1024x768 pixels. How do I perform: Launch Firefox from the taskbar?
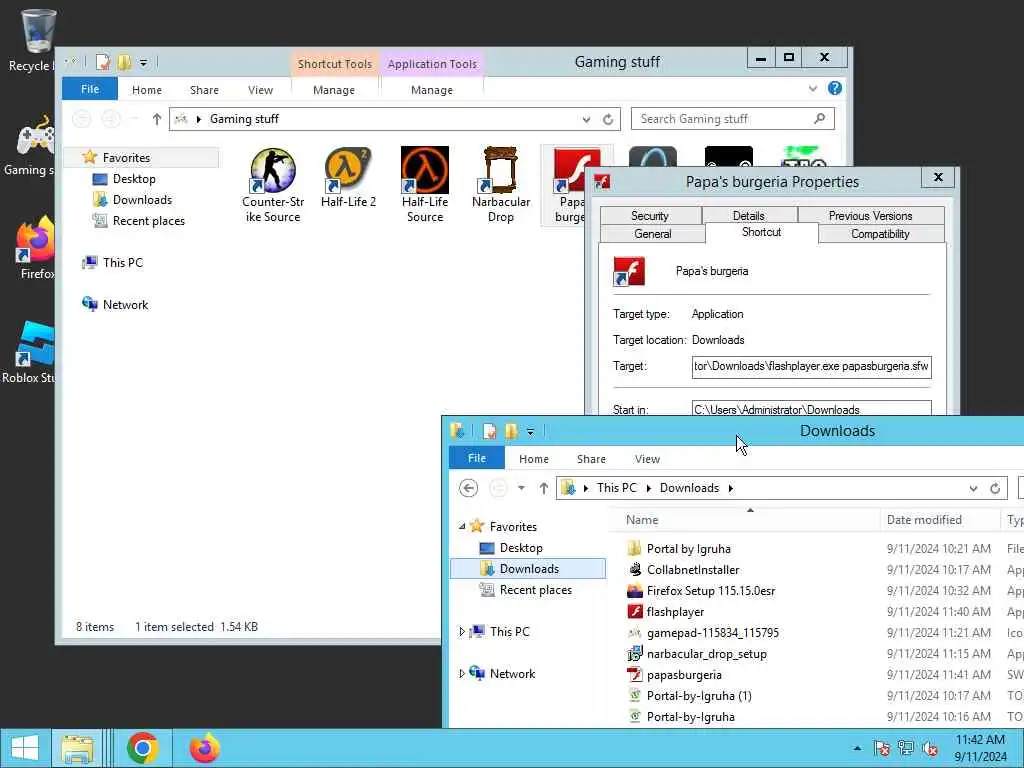204,748
